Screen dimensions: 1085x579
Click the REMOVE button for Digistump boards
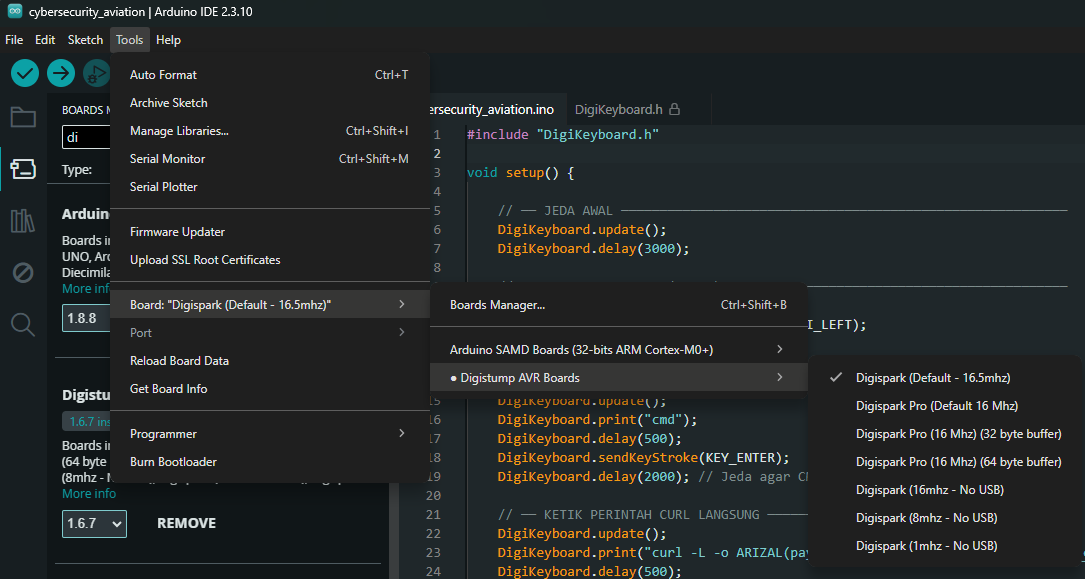(x=187, y=523)
